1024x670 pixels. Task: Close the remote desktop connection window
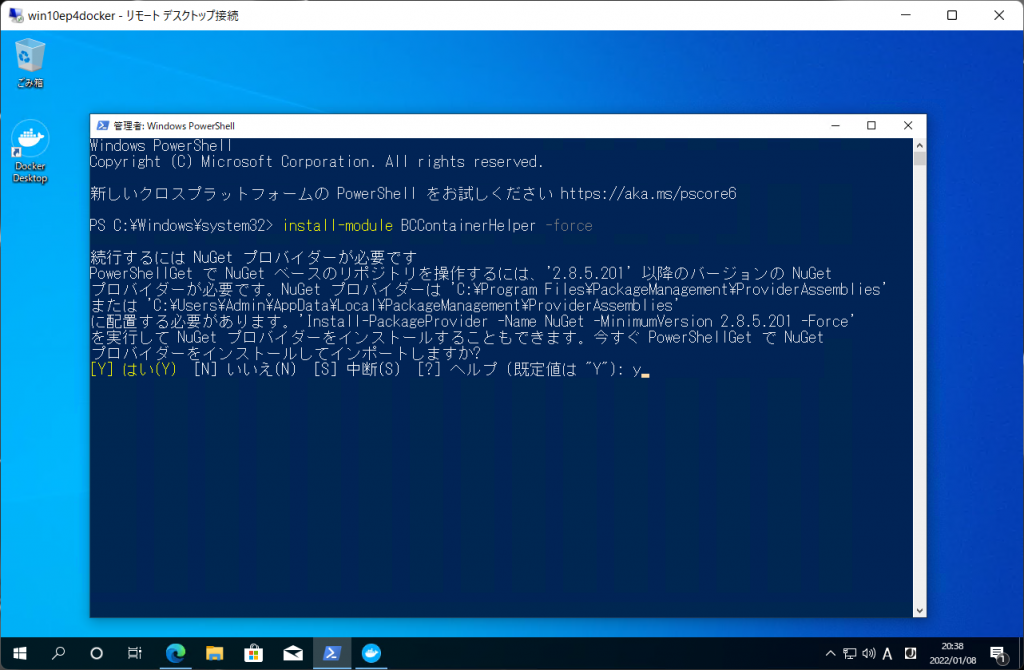999,15
